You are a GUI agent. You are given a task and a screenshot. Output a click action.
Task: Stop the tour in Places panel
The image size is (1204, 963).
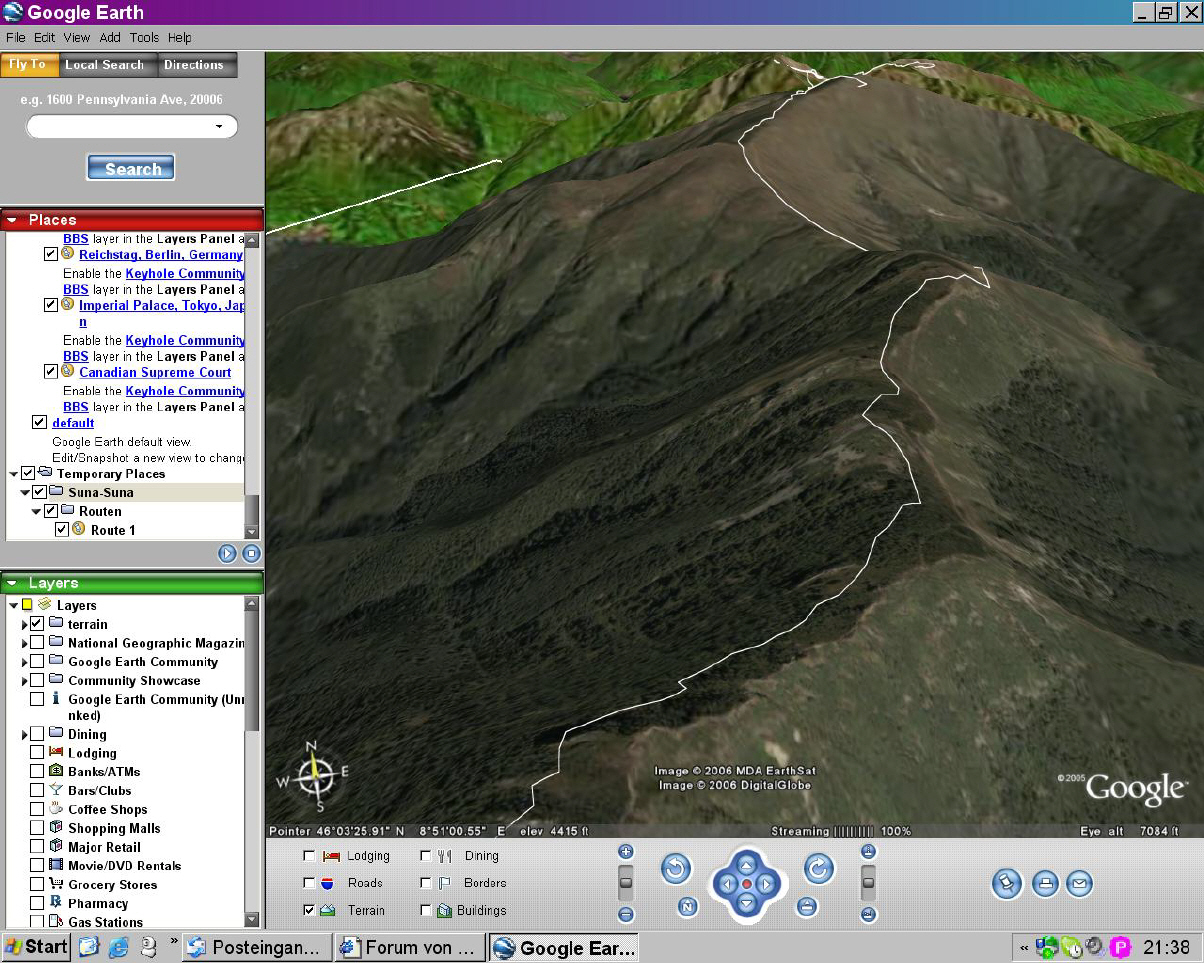click(x=251, y=553)
